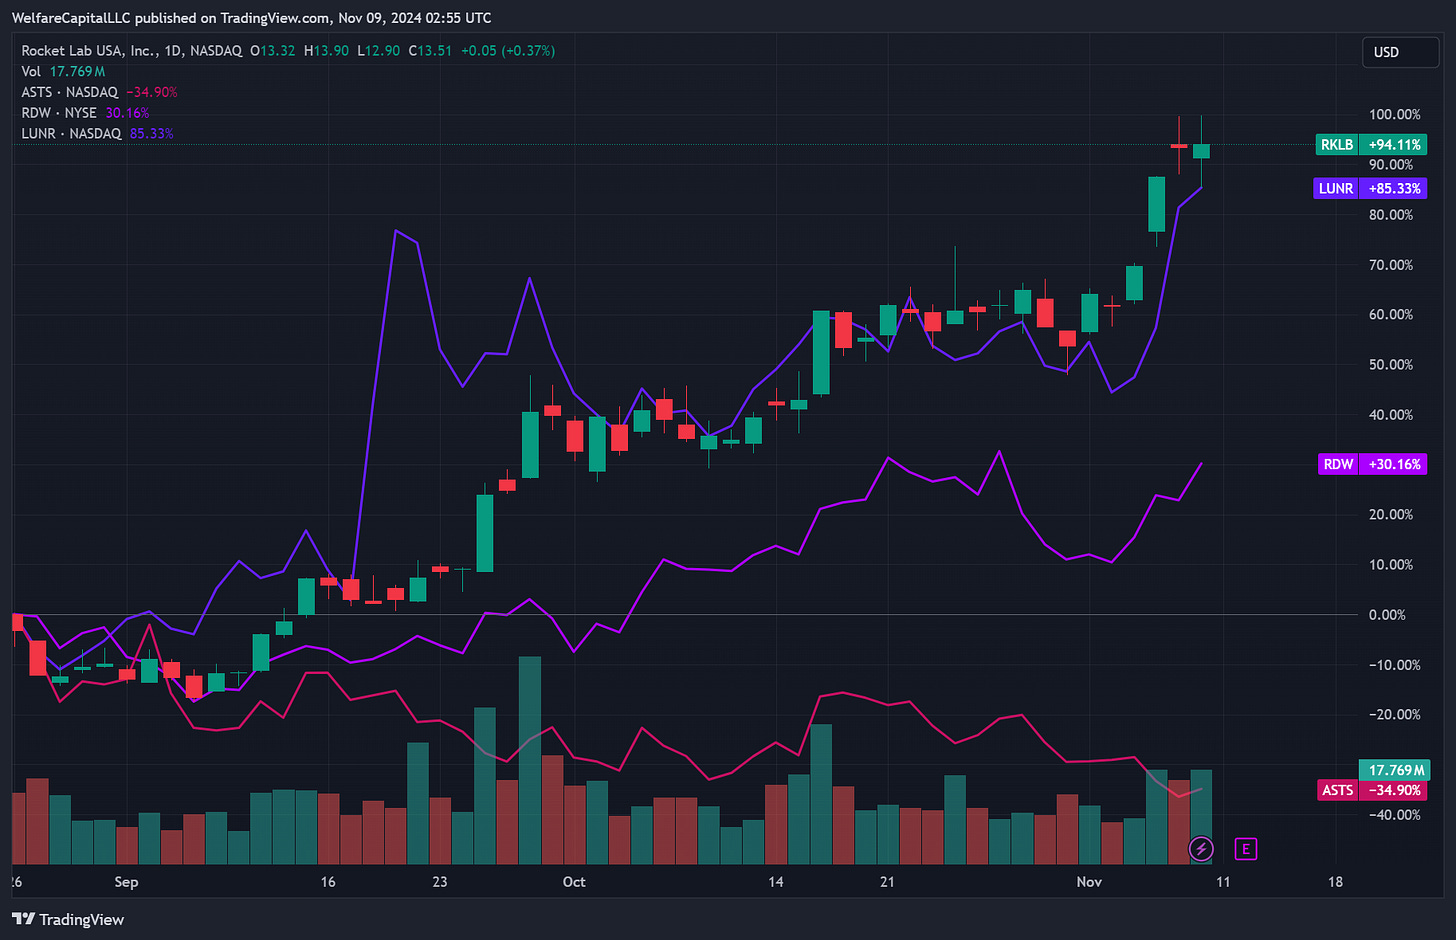Click the 17.769 M volume axis label
This screenshot has height=940, width=1456.
click(x=1394, y=770)
